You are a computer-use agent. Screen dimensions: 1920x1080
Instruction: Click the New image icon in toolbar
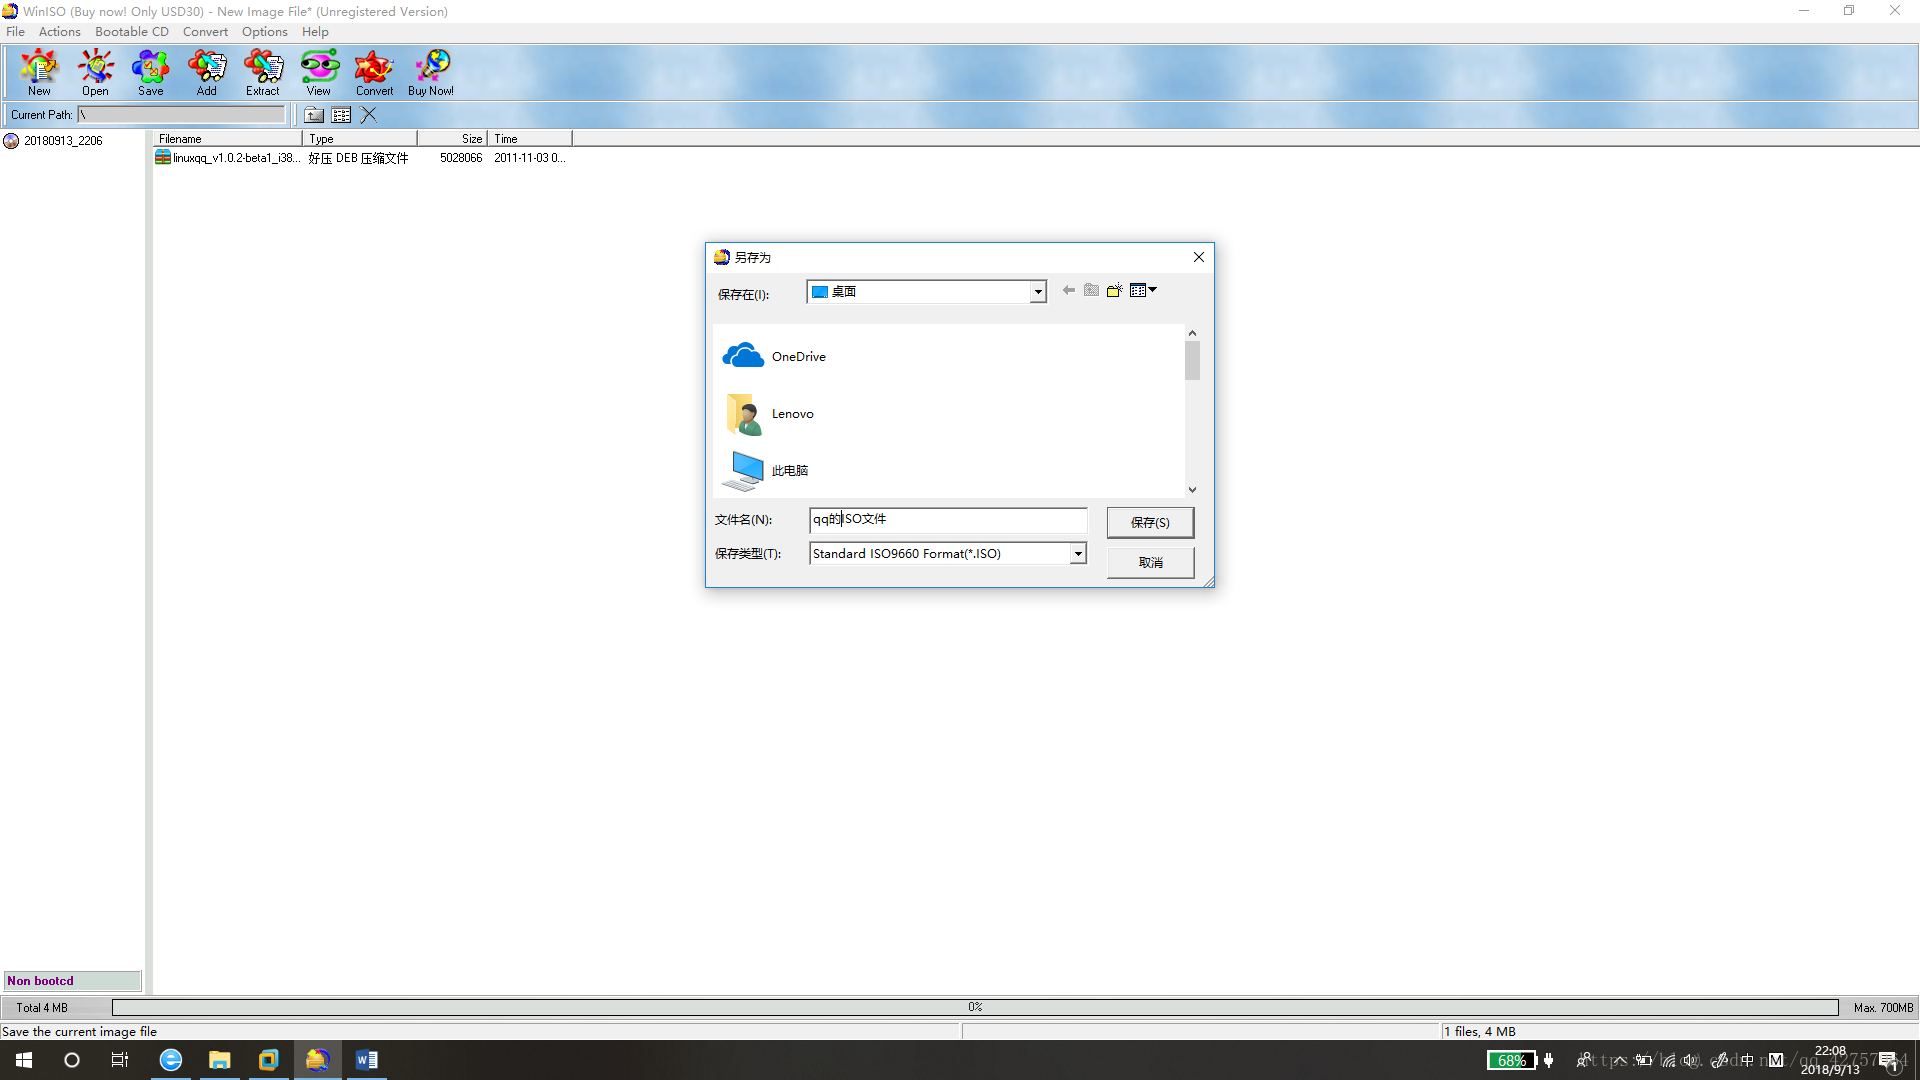(x=38, y=73)
